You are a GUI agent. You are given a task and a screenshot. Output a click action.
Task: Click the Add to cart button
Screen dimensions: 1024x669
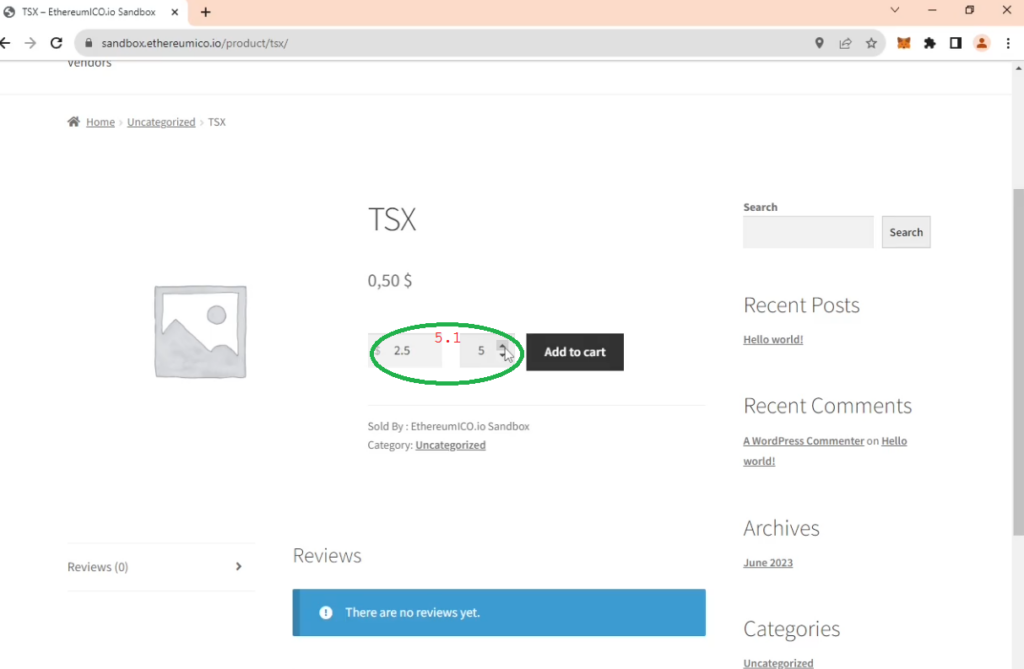574,352
